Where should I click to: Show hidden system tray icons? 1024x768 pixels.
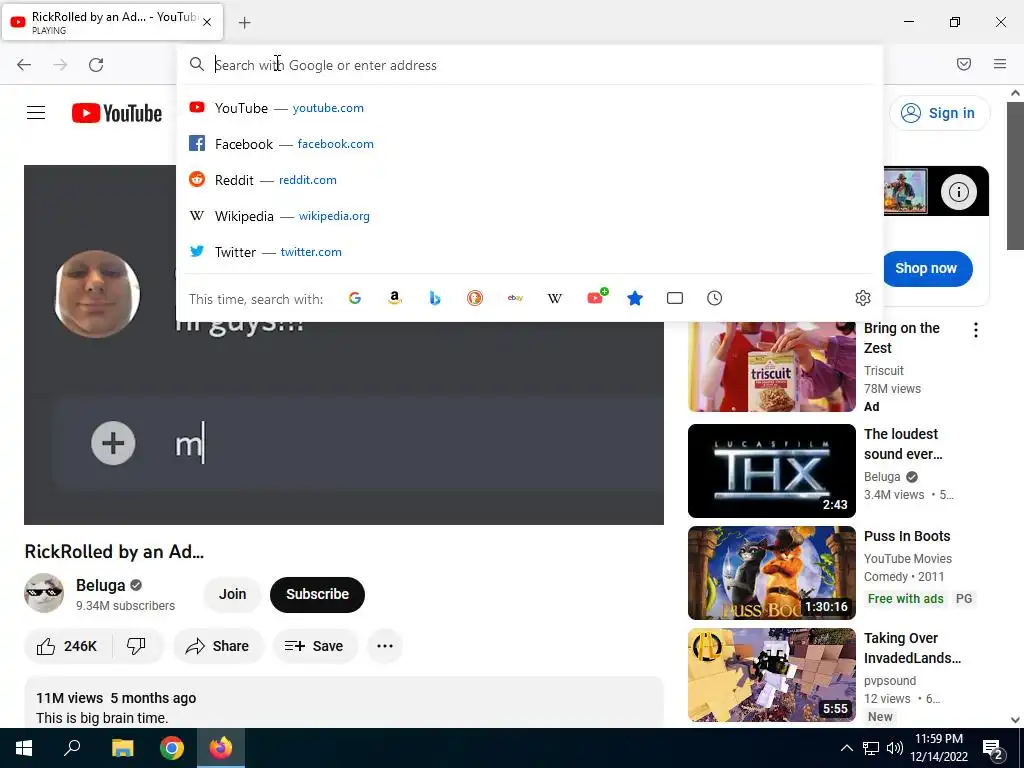point(846,748)
